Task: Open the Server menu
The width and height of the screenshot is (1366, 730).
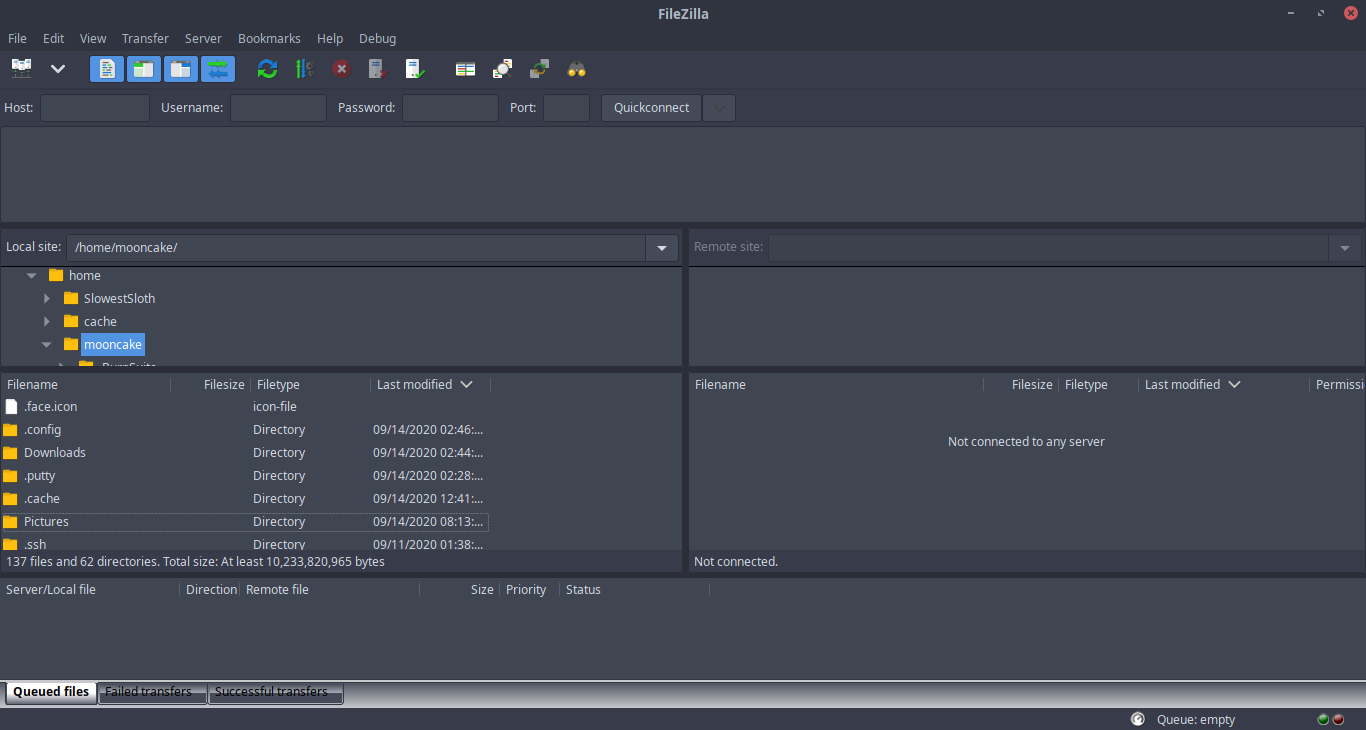Action: (x=203, y=38)
